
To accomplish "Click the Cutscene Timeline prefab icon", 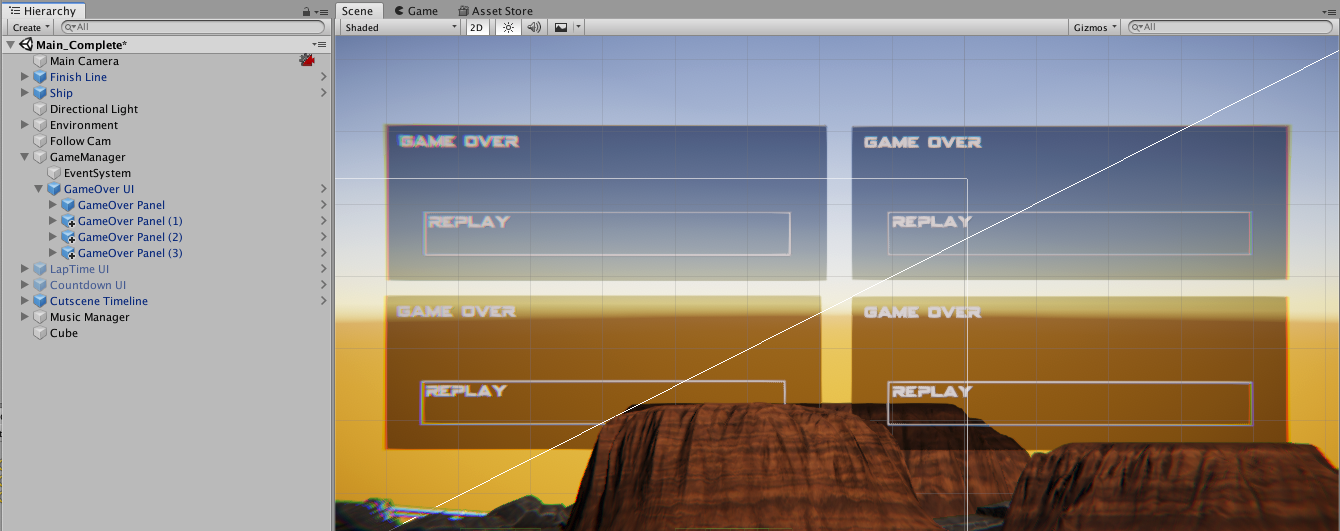I will (x=40, y=301).
